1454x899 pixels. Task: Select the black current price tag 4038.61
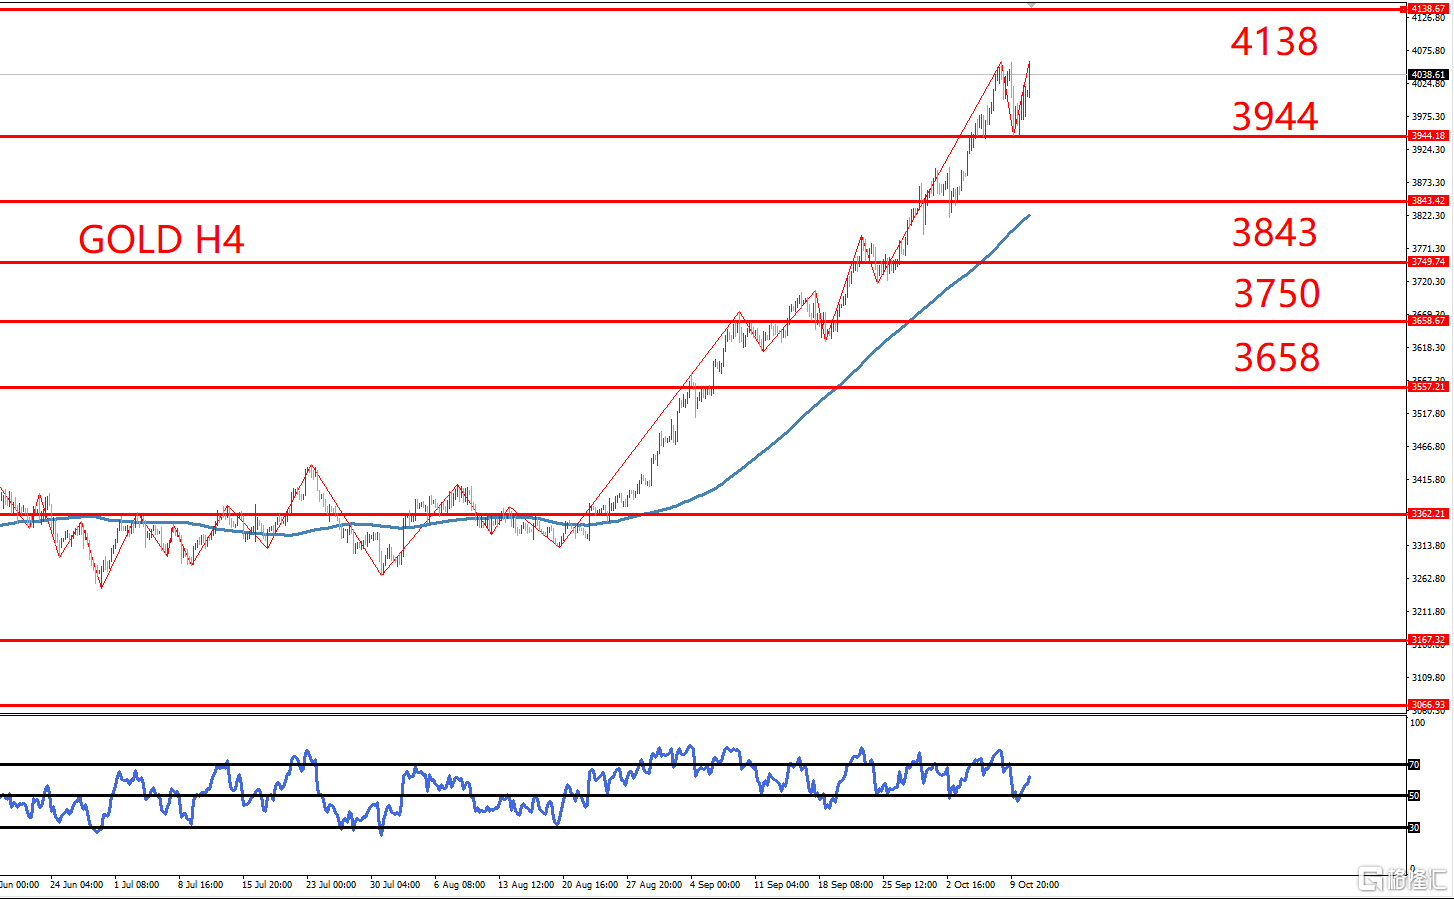pyautogui.click(x=1427, y=75)
